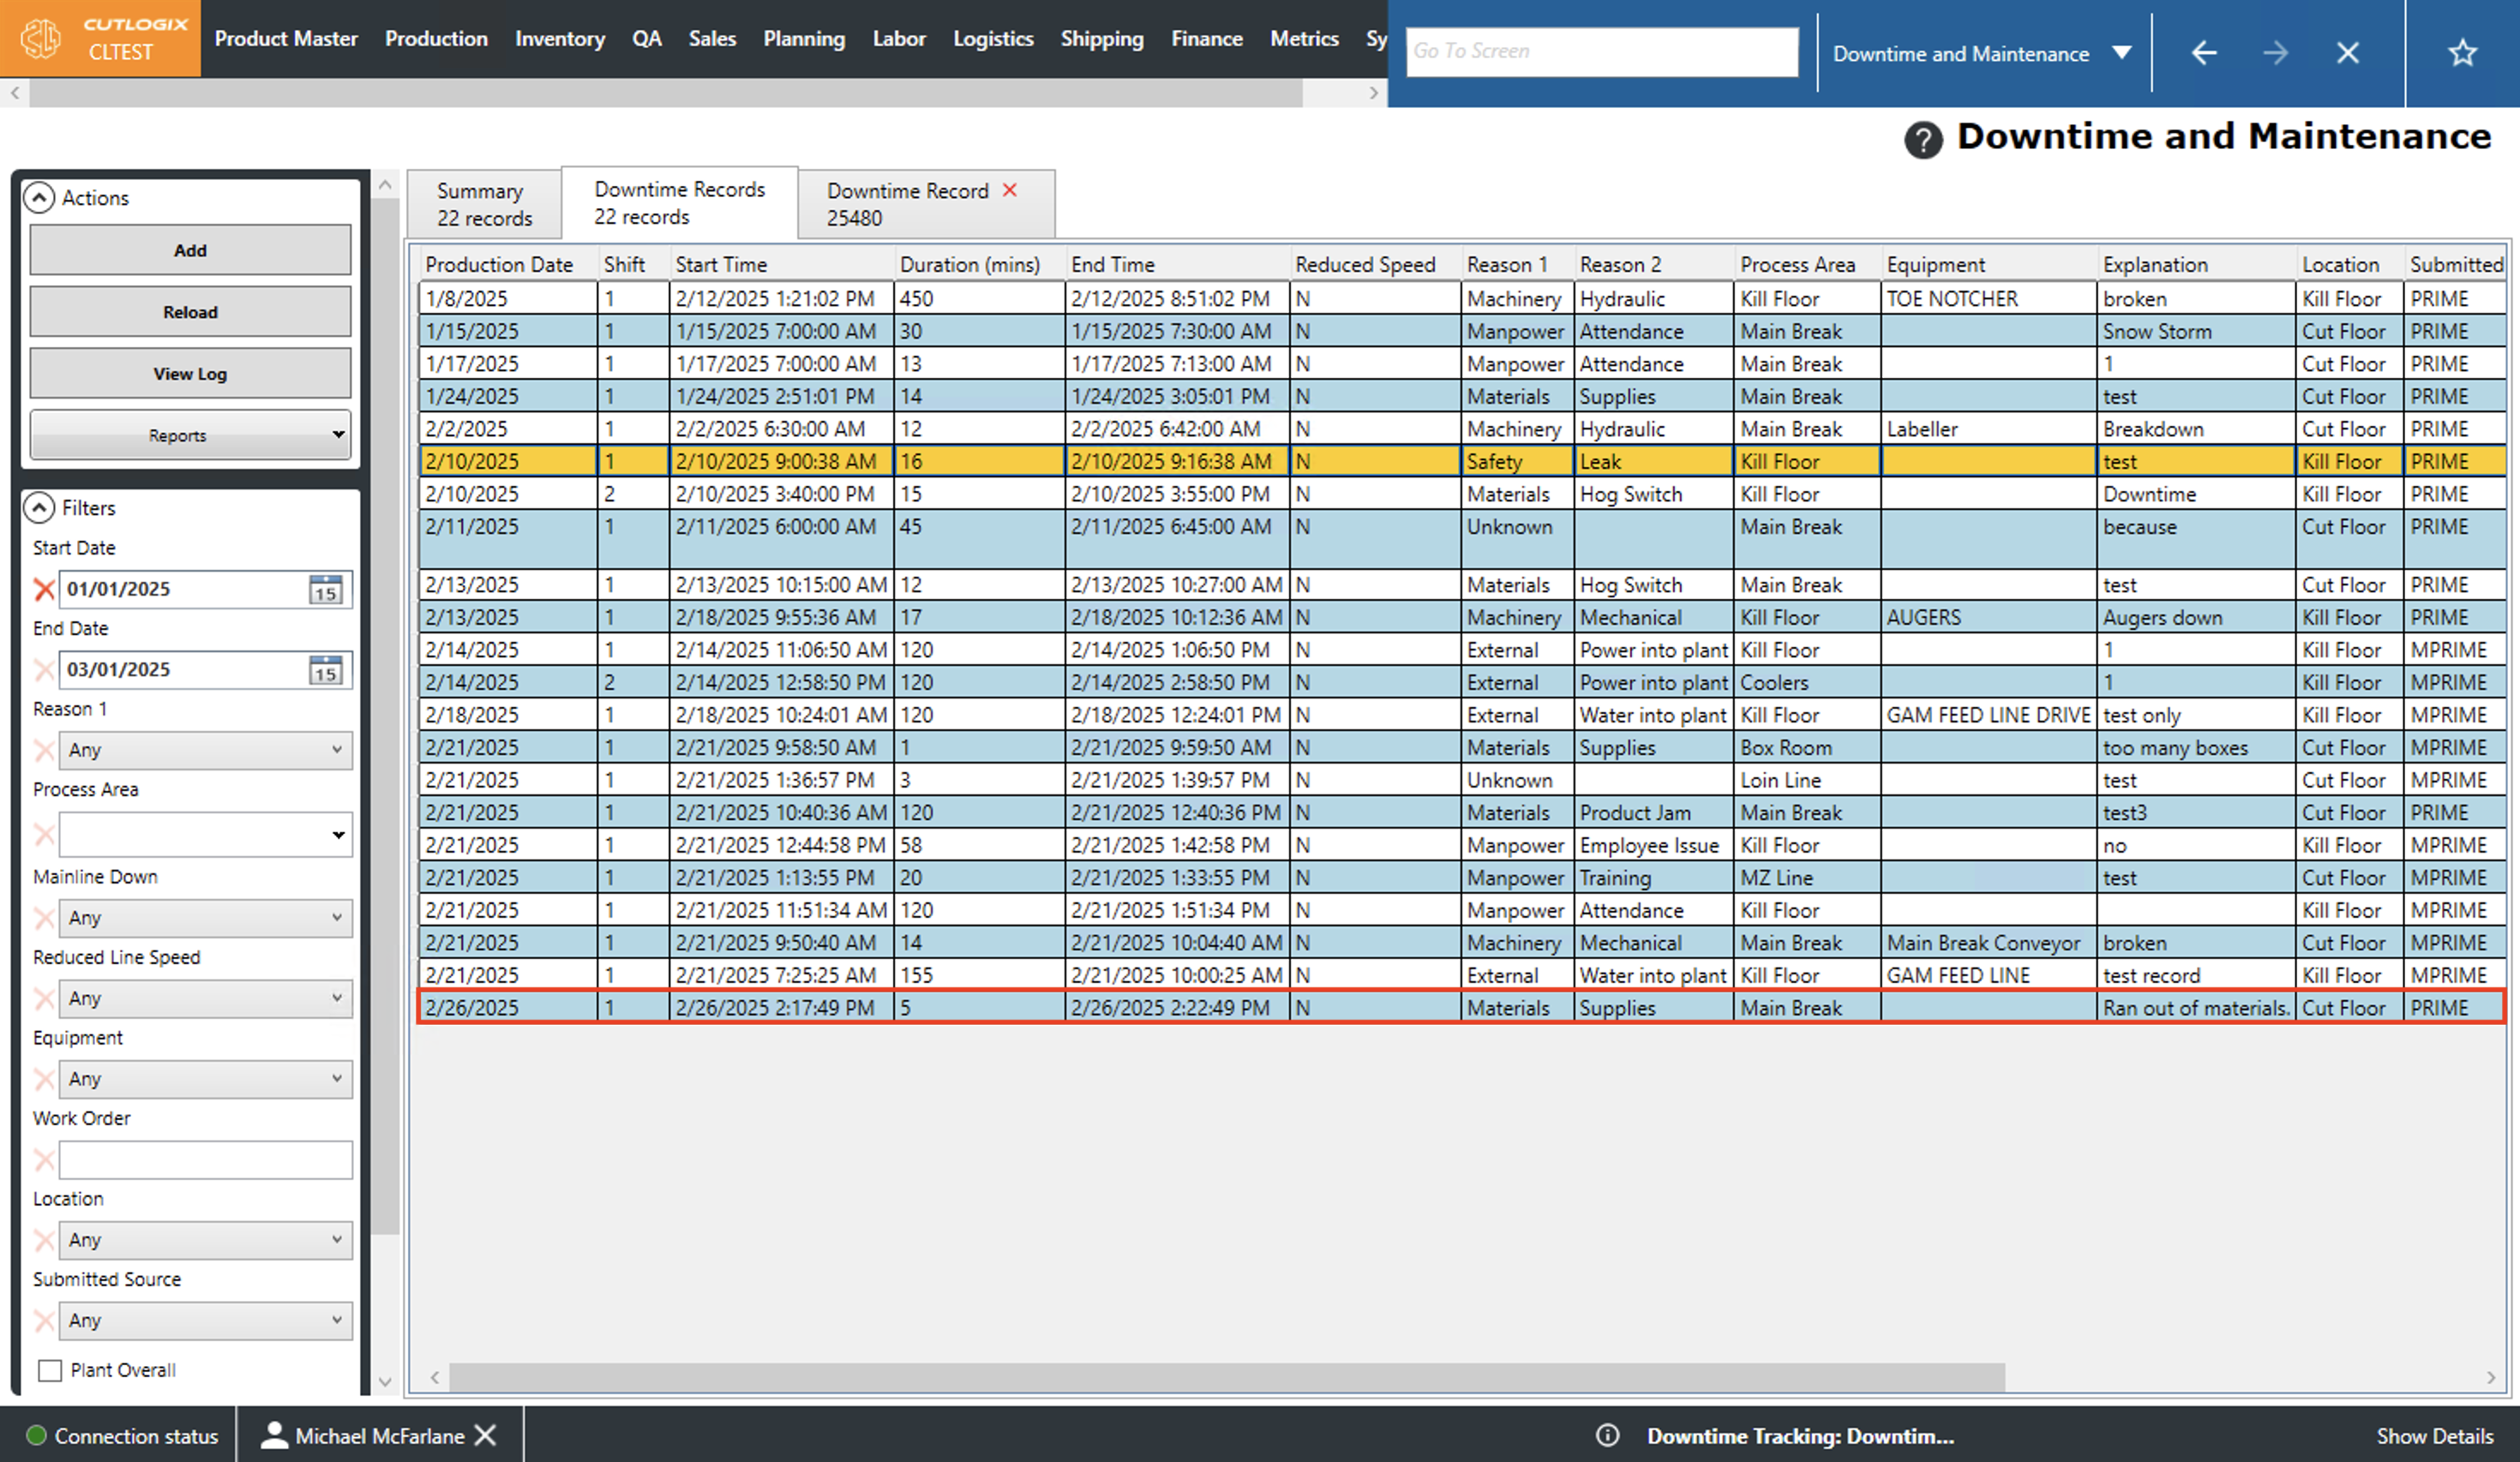Click the info icon in status bar
The width and height of the screenshot is (2520, 1462).
[1607, 1436]
